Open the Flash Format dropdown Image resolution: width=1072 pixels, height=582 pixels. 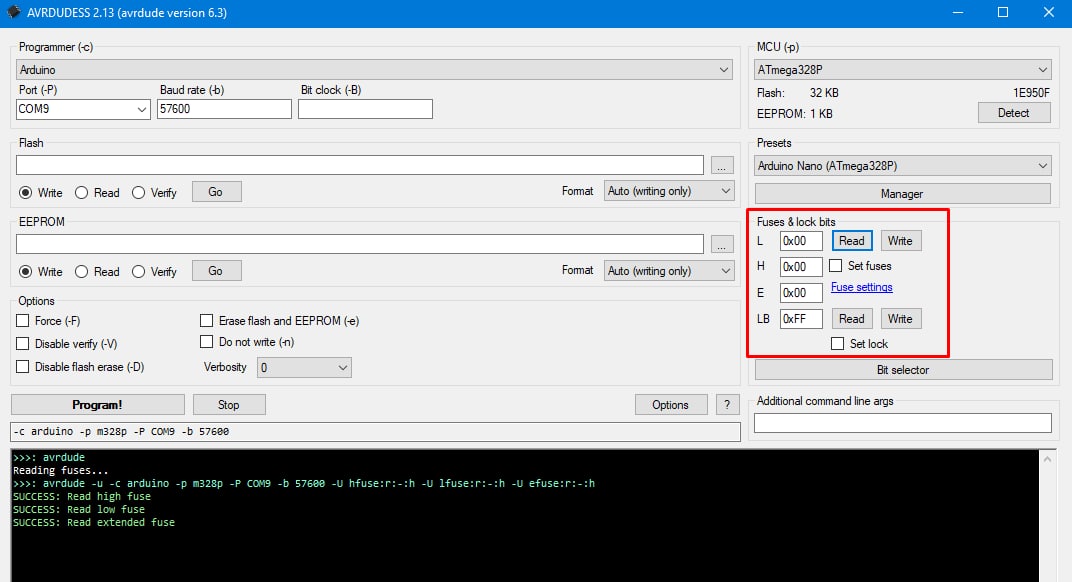[x=669, y=191]
